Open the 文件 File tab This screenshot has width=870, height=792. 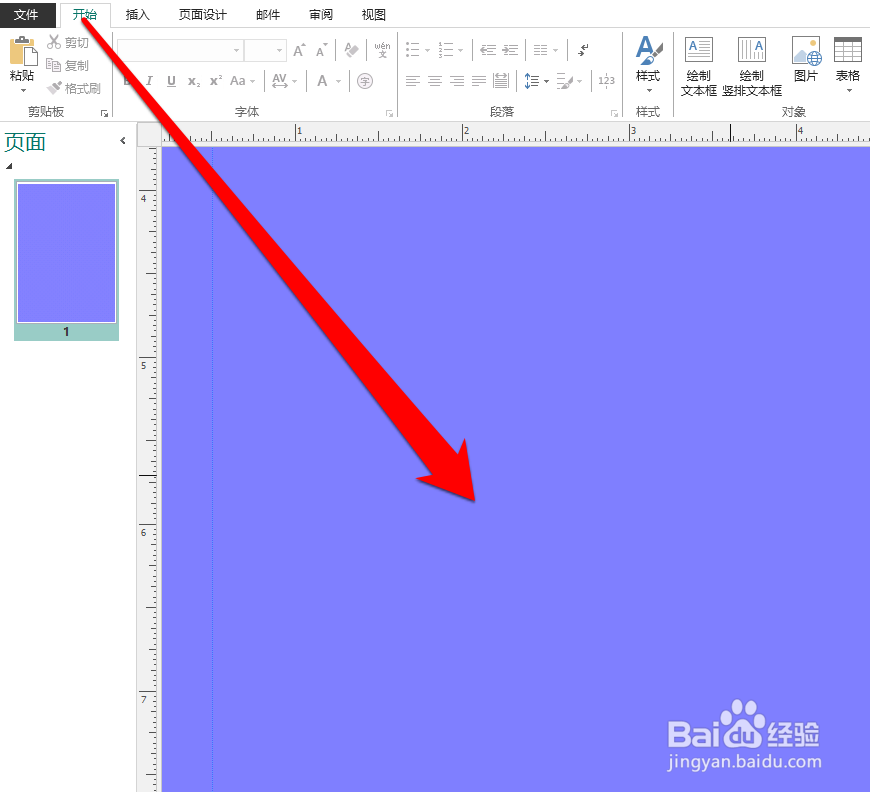coord(27,14)
